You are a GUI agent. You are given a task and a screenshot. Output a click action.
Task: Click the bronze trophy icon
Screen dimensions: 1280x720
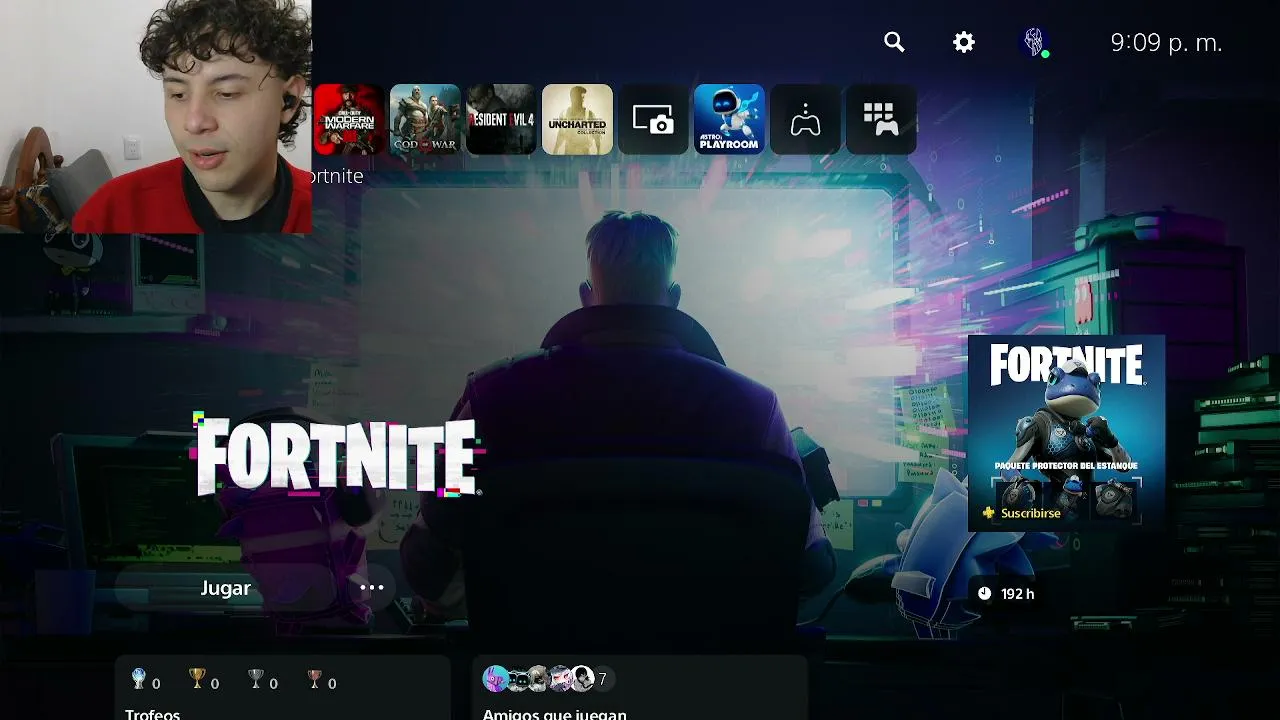point(315,680)
